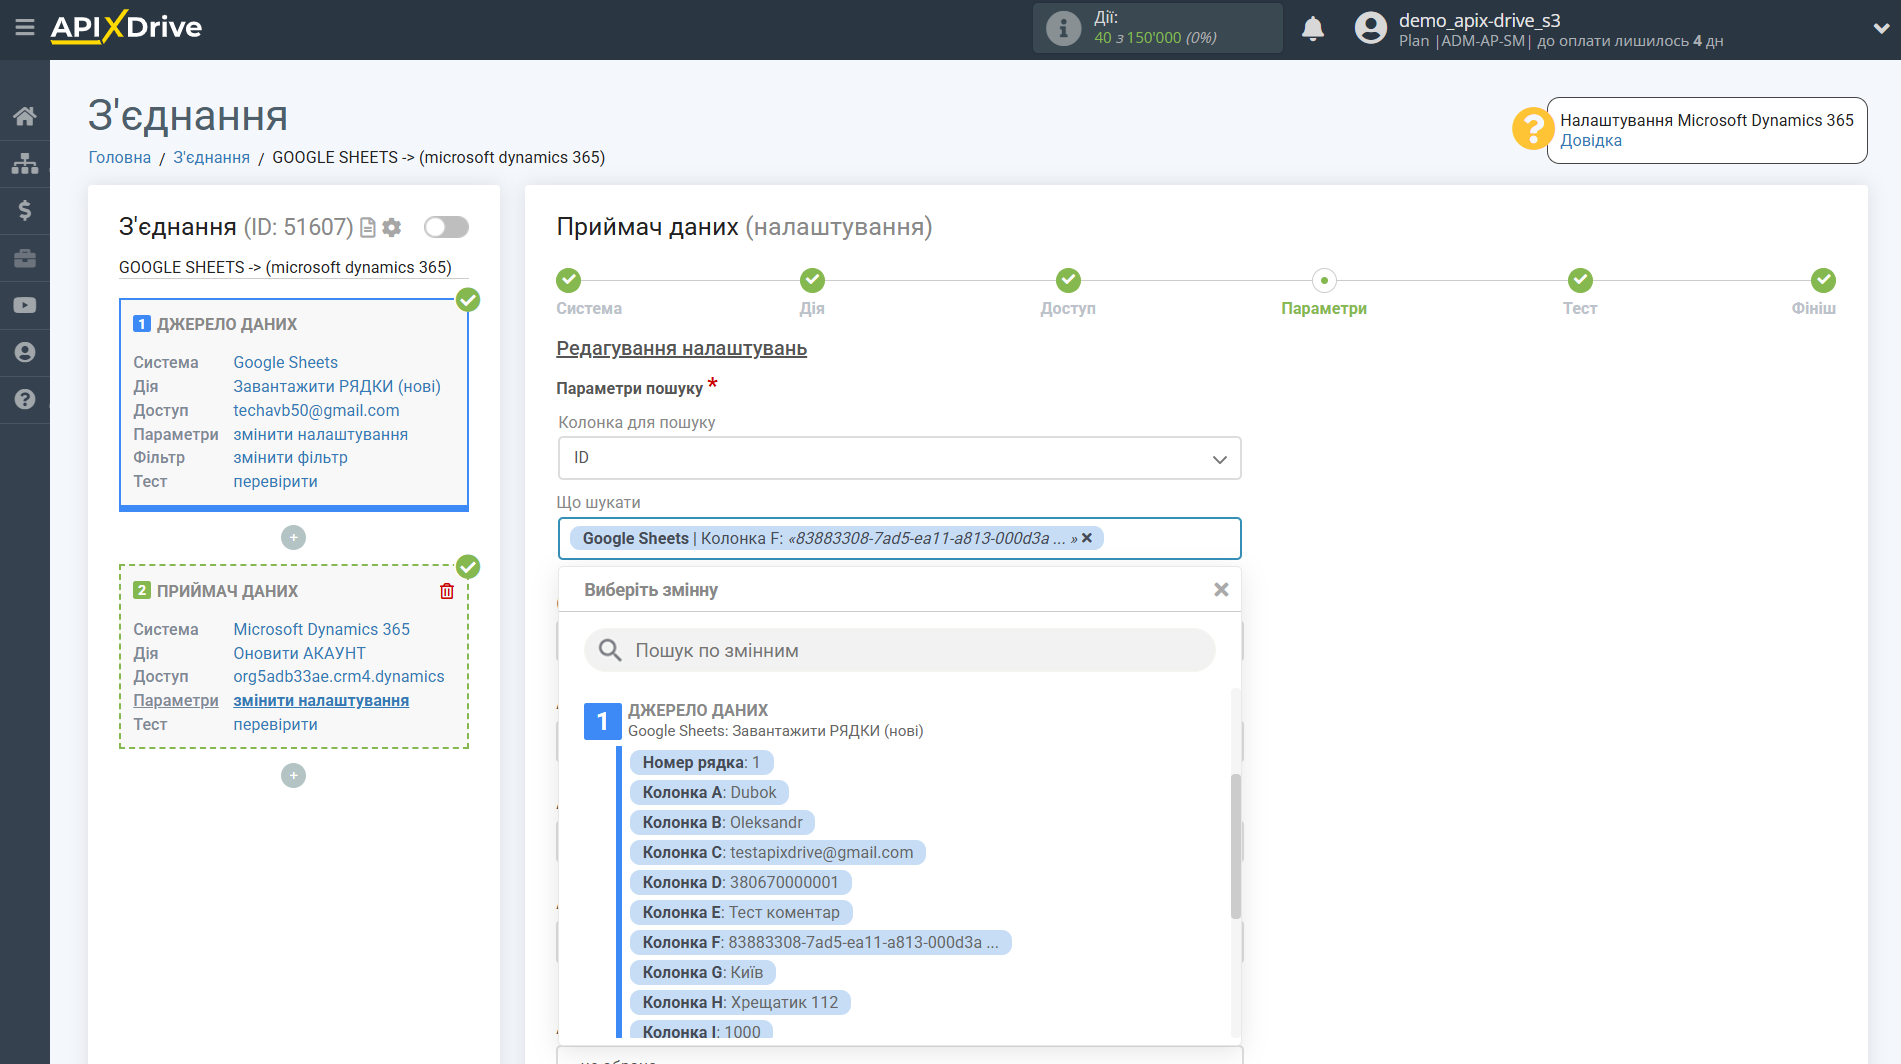Select variable Колонка B: Oleksandr
This screenshot has width=1901, height=1064.
click(722, 822)
